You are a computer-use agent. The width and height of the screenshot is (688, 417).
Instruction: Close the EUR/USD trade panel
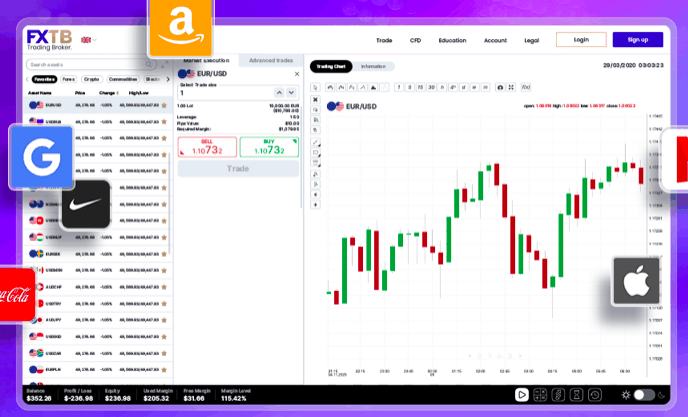click(297, 74)
